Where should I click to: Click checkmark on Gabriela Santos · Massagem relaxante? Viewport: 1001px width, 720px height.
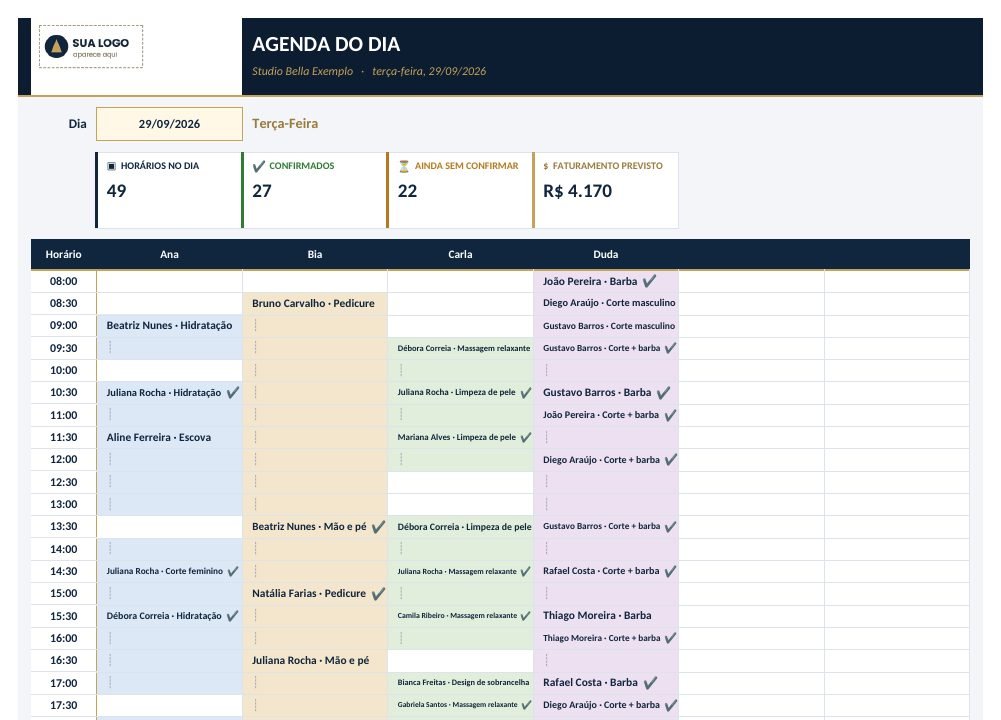click(525, 705)
